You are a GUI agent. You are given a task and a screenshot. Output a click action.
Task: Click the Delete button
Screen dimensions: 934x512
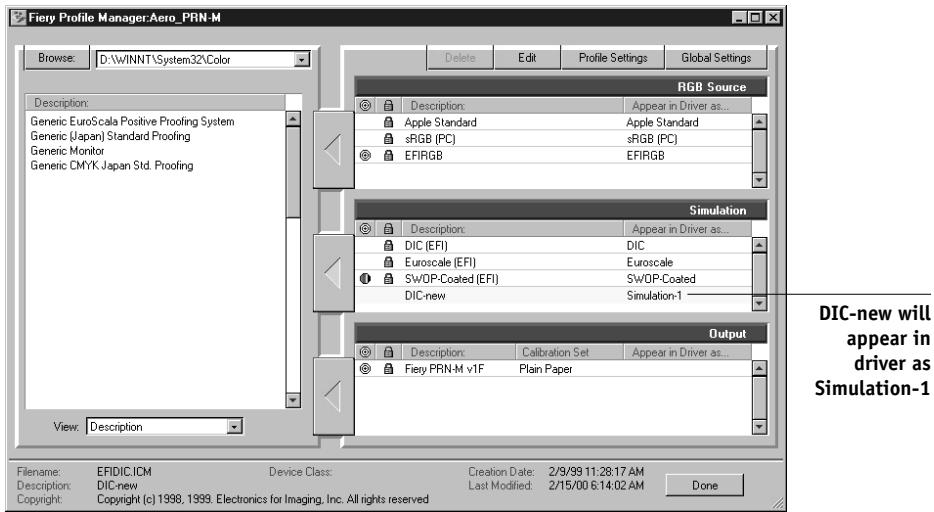click(x=460, y=58)
